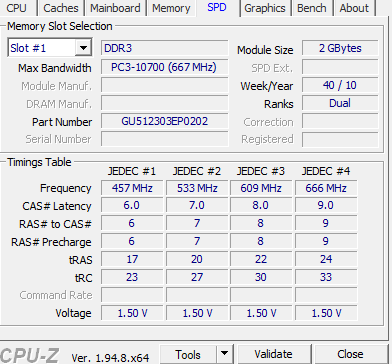The image size is (392, 364).
Task: Click the JEDEC #4 column header
Action: pos(326,171)
